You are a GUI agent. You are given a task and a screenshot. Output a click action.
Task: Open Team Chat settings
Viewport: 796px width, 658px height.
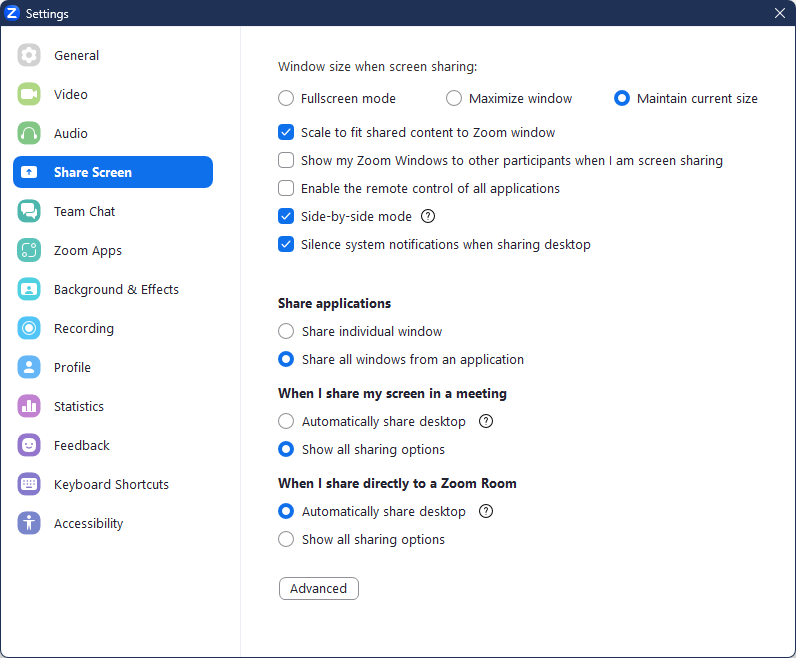click(113, 211)
